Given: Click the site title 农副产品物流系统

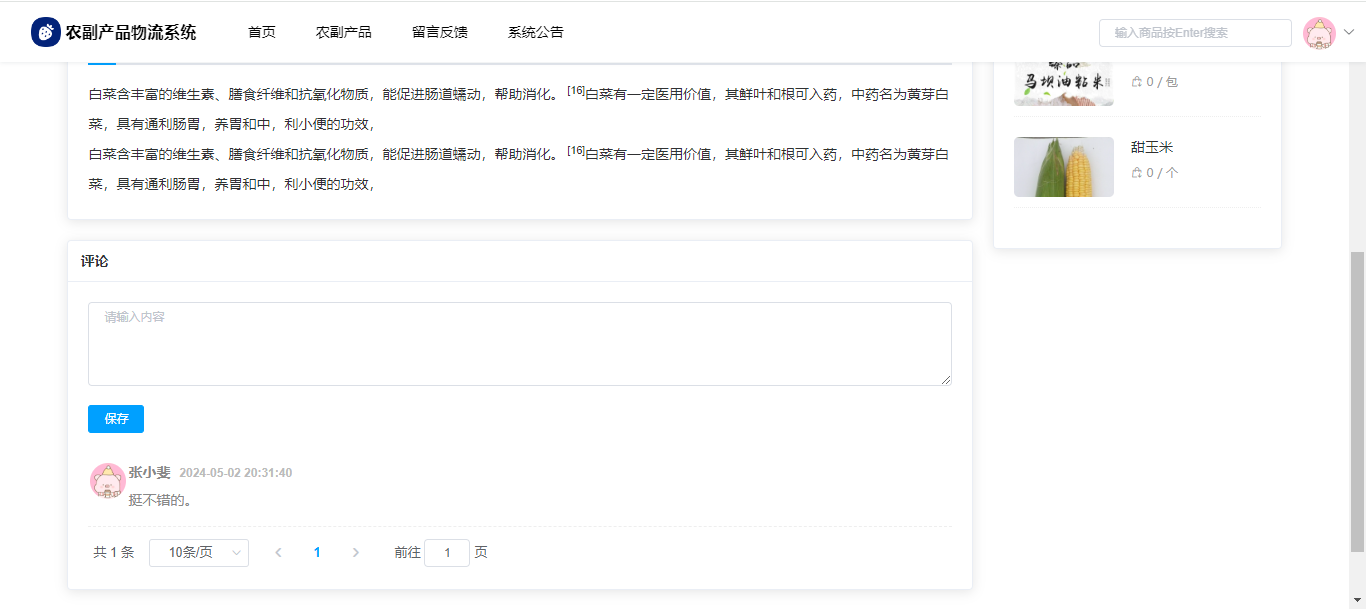Looking at the screenshot, I should click(131, 32).
